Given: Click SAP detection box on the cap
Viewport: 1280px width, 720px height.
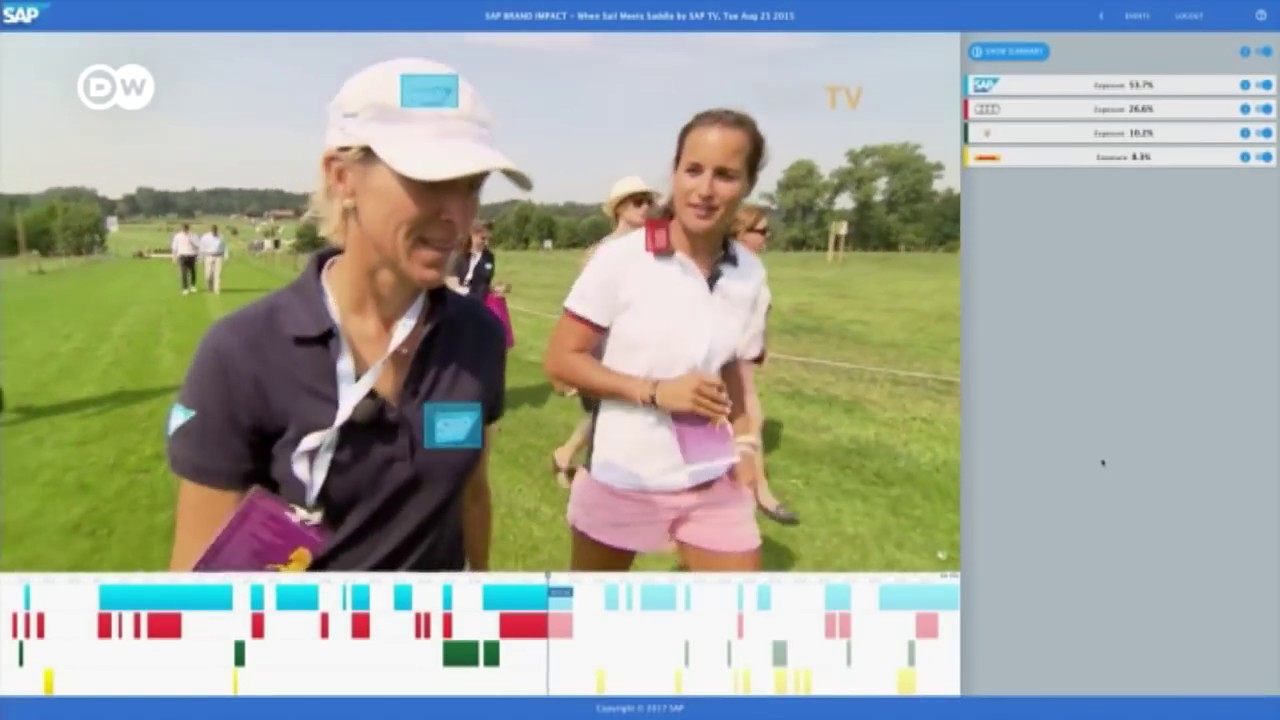Looking at the screenshot, I should click(429, 91).
